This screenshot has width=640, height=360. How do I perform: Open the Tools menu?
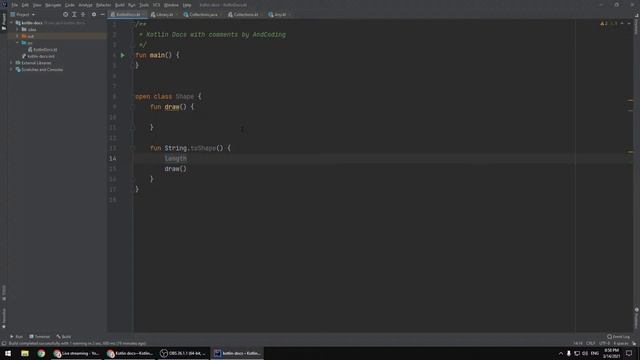click(x=144, y=5)
